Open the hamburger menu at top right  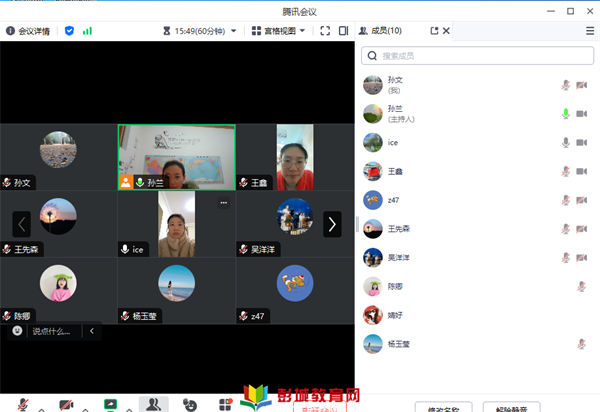[590, 31]
